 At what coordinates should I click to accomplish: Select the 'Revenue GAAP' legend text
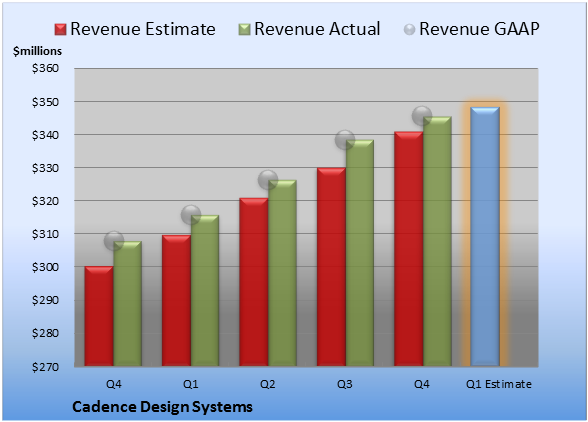479,29
